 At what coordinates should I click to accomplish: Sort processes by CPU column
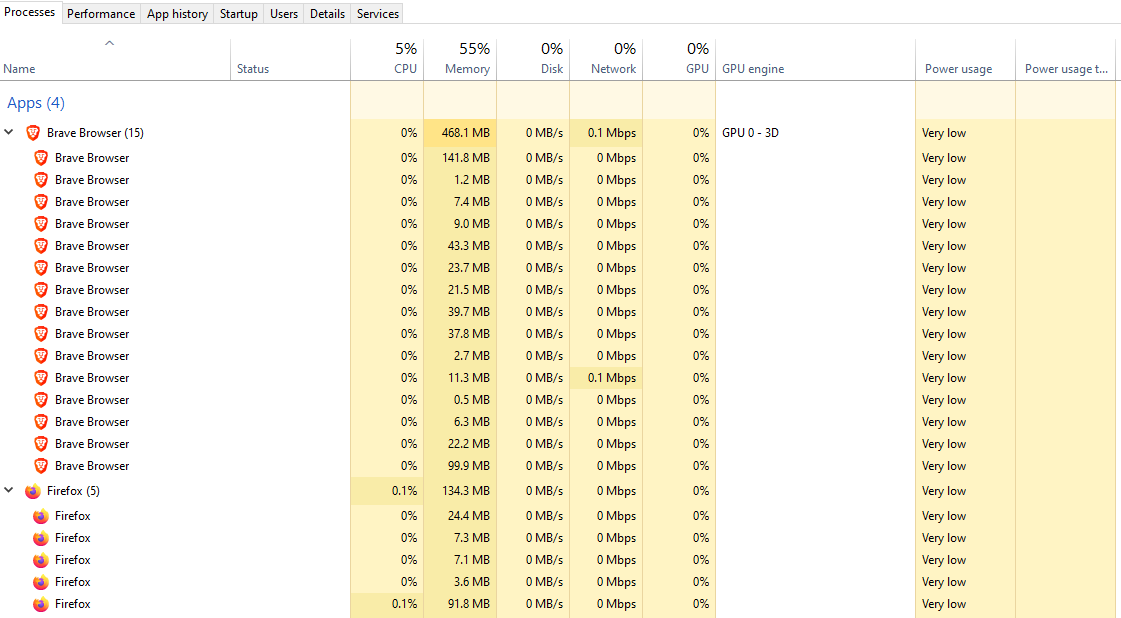click(387, 59)
